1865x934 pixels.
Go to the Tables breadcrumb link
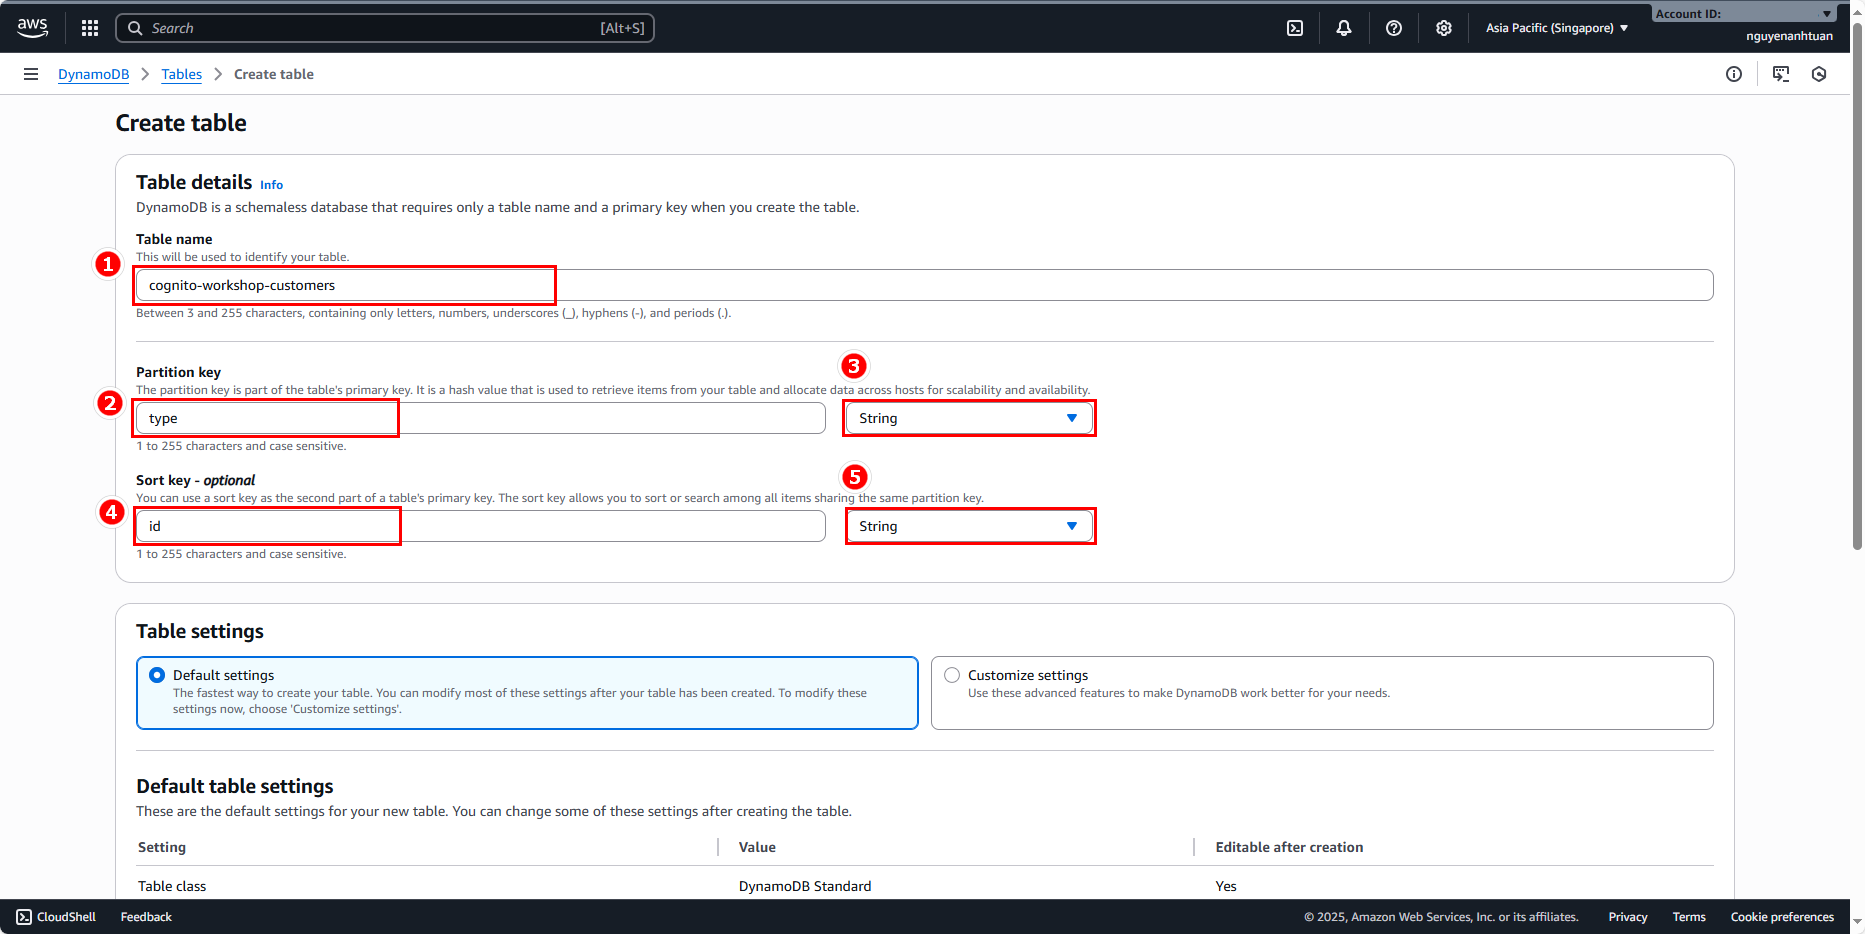tap(181, 74)
